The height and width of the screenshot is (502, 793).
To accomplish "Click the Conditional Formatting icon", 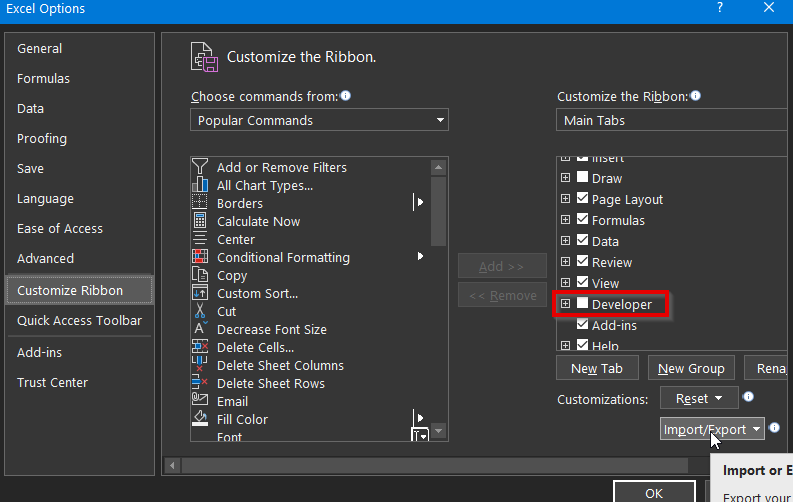I will tap(200, 256).
